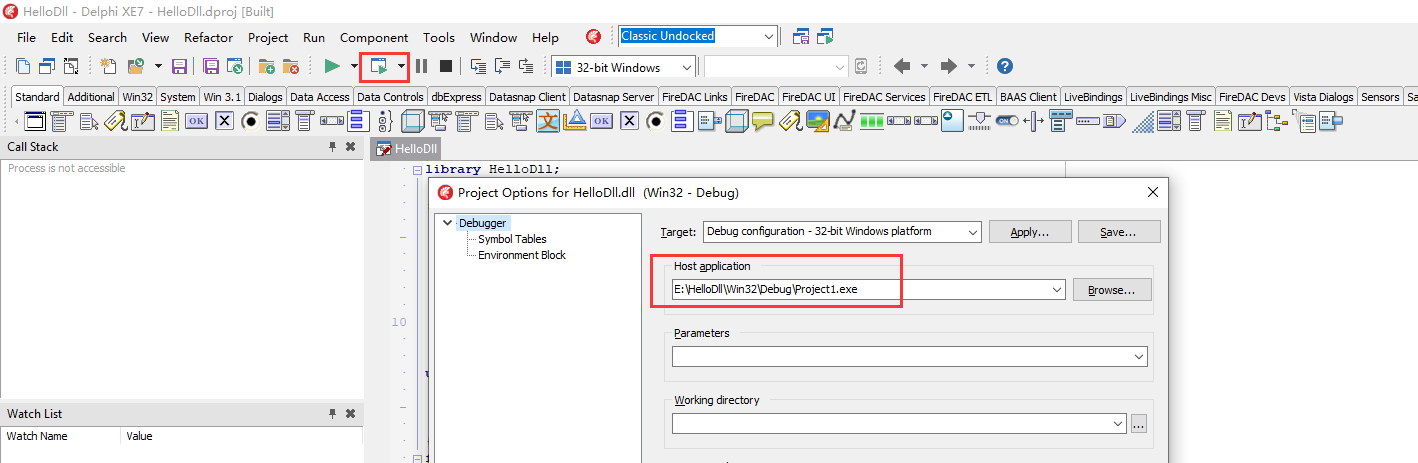This screenshot has width=1418, height=463.
Task: Click the Value column header in Watch List
Action: [x=241, y=436]
